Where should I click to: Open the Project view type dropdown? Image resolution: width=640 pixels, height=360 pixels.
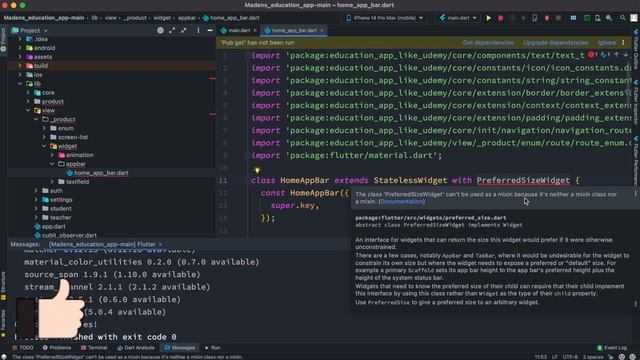pyautogui.click(x=30, y=30)
